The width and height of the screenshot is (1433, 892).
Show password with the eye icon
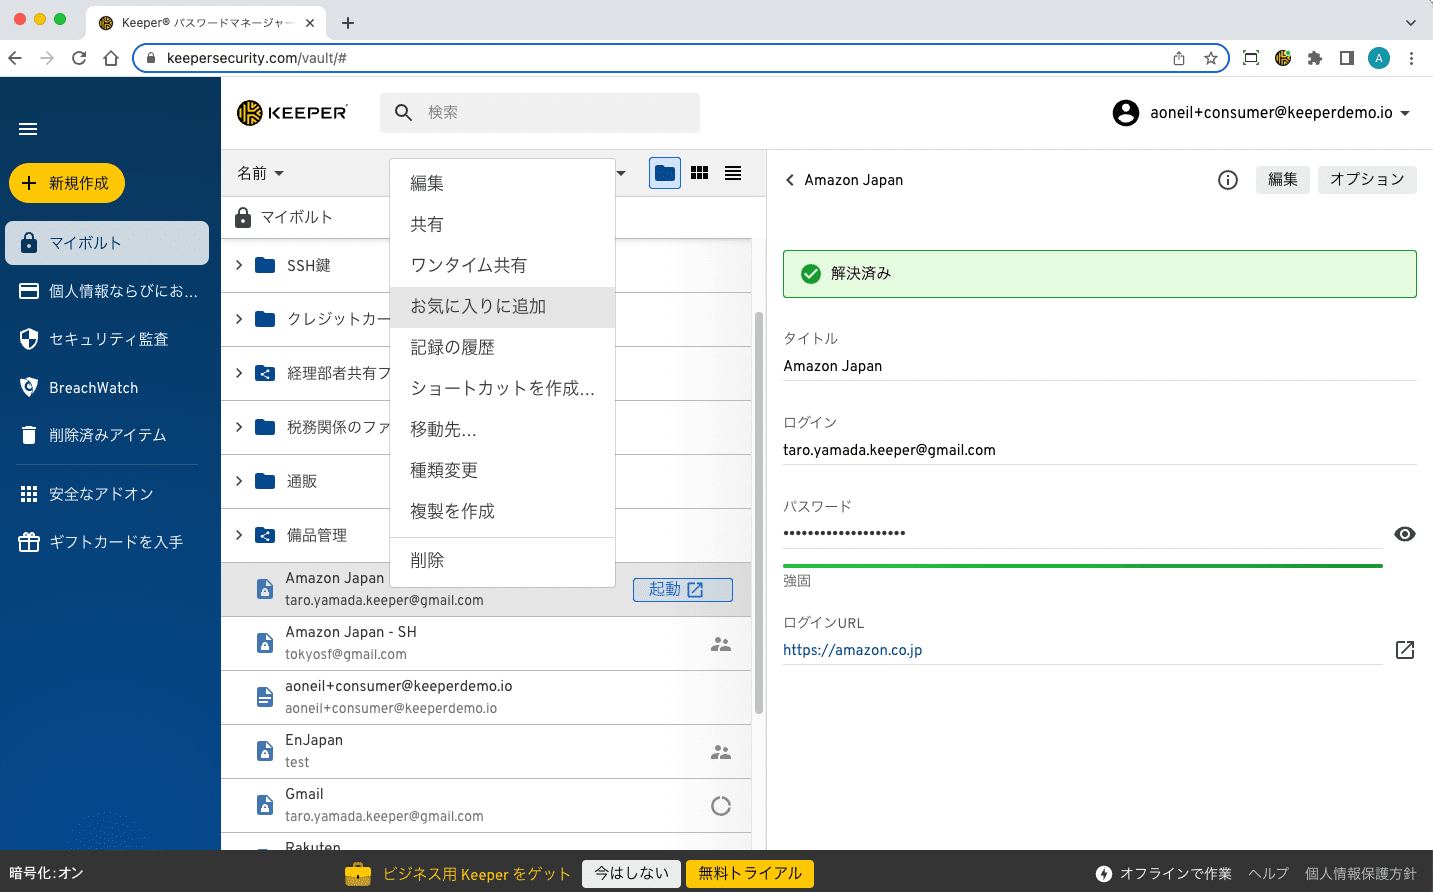coord(1404,534)
